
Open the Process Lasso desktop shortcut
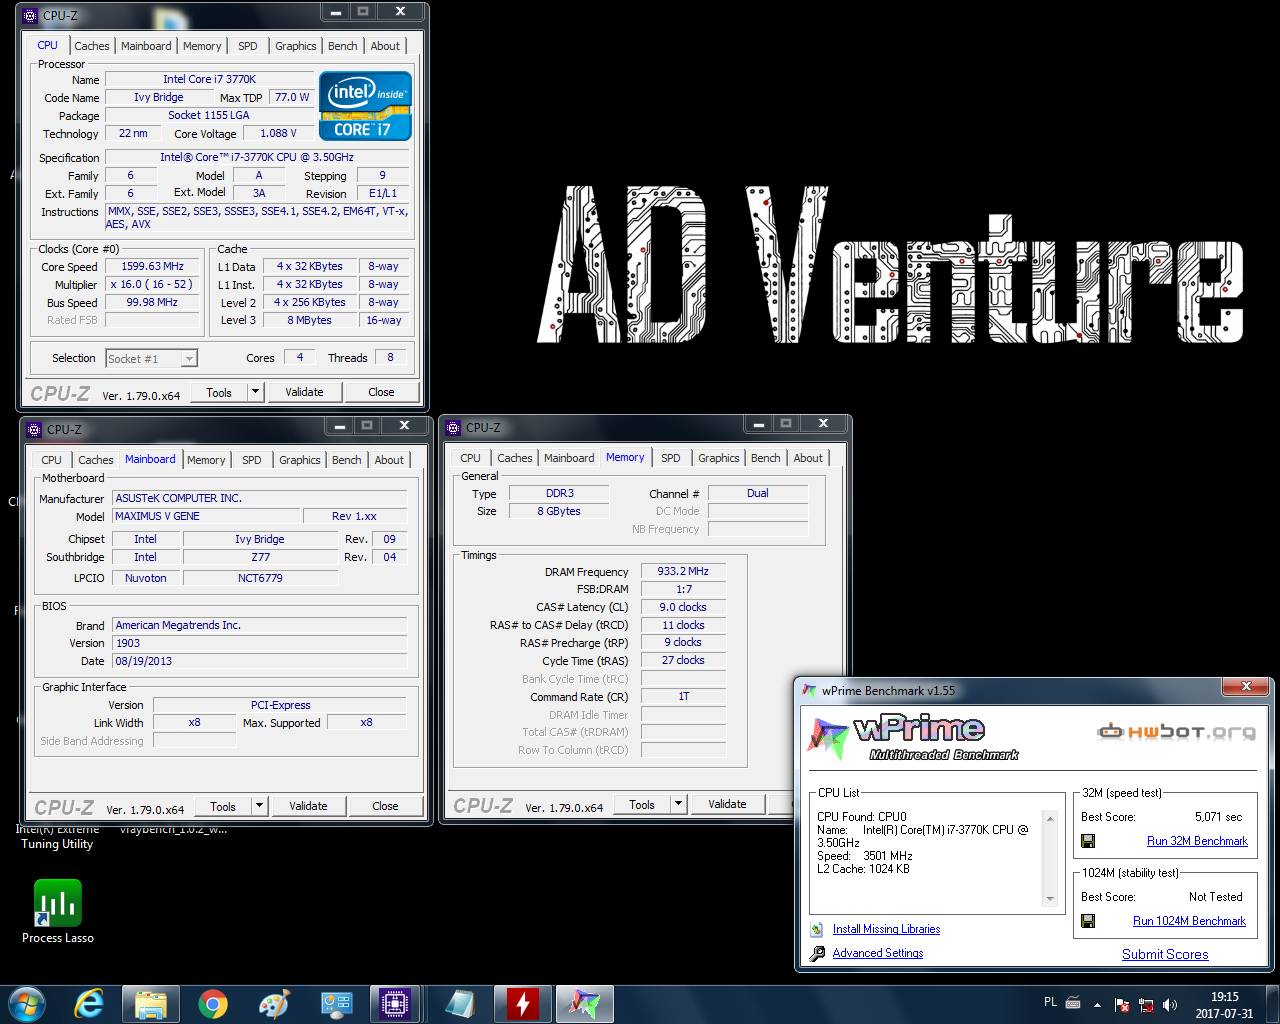58,911
